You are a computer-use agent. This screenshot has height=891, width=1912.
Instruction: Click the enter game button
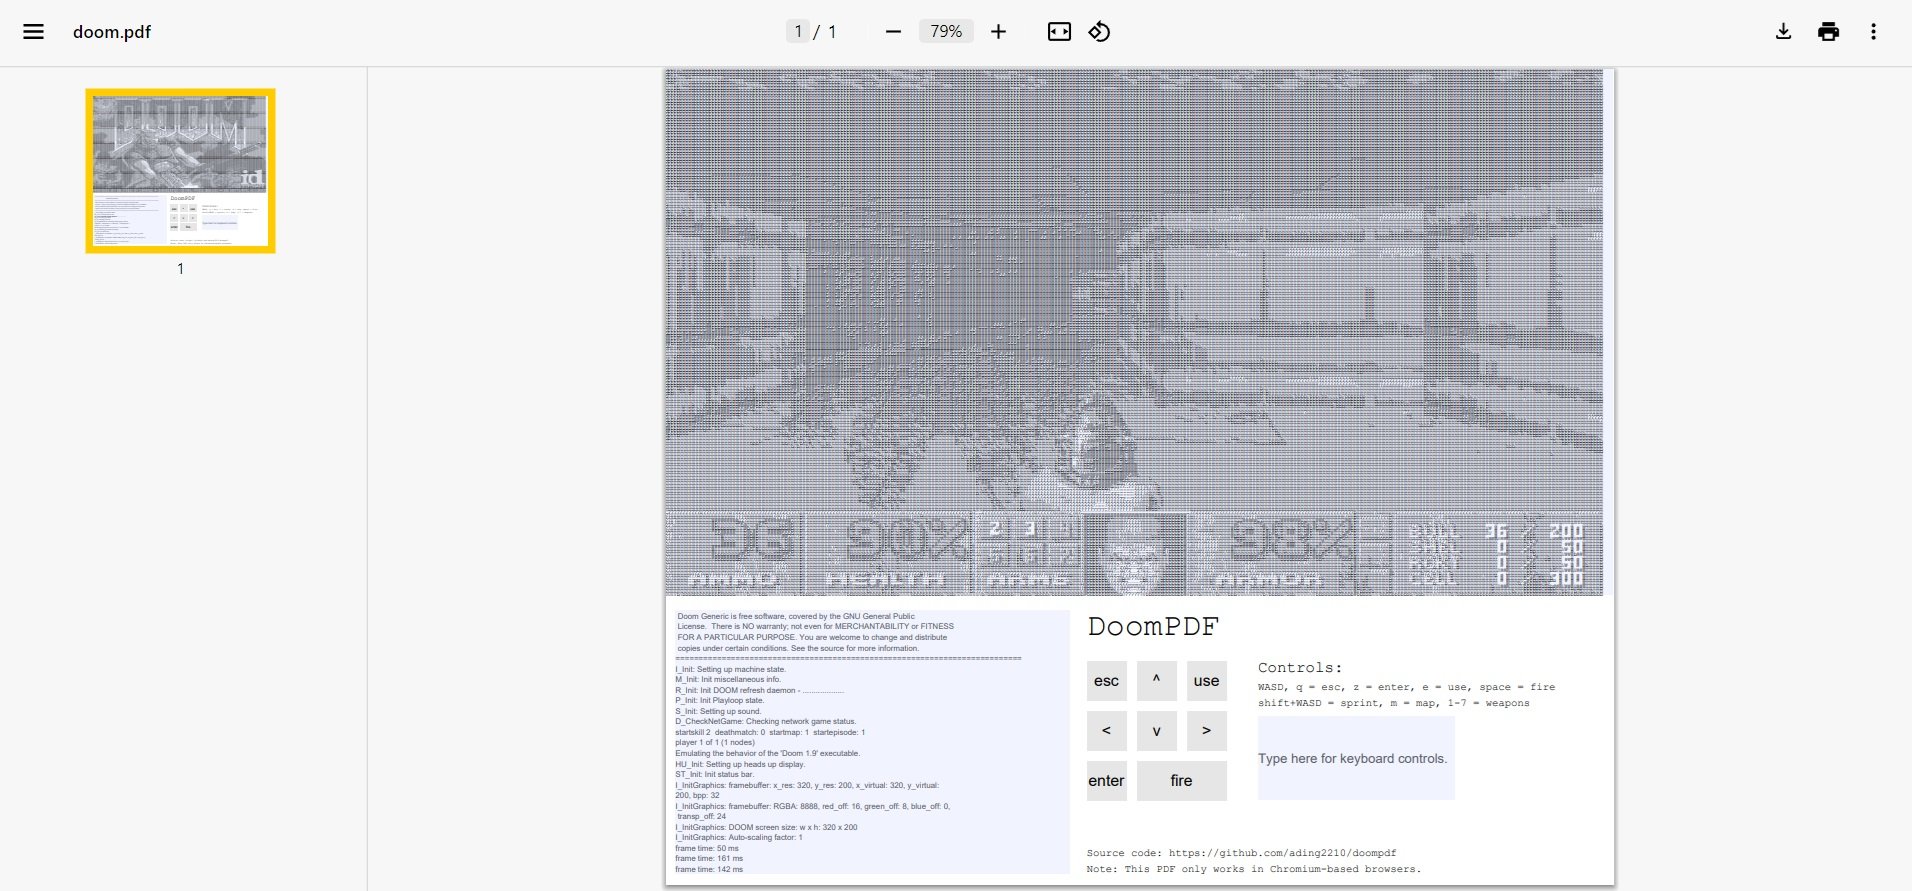[x=1106, y=781]
